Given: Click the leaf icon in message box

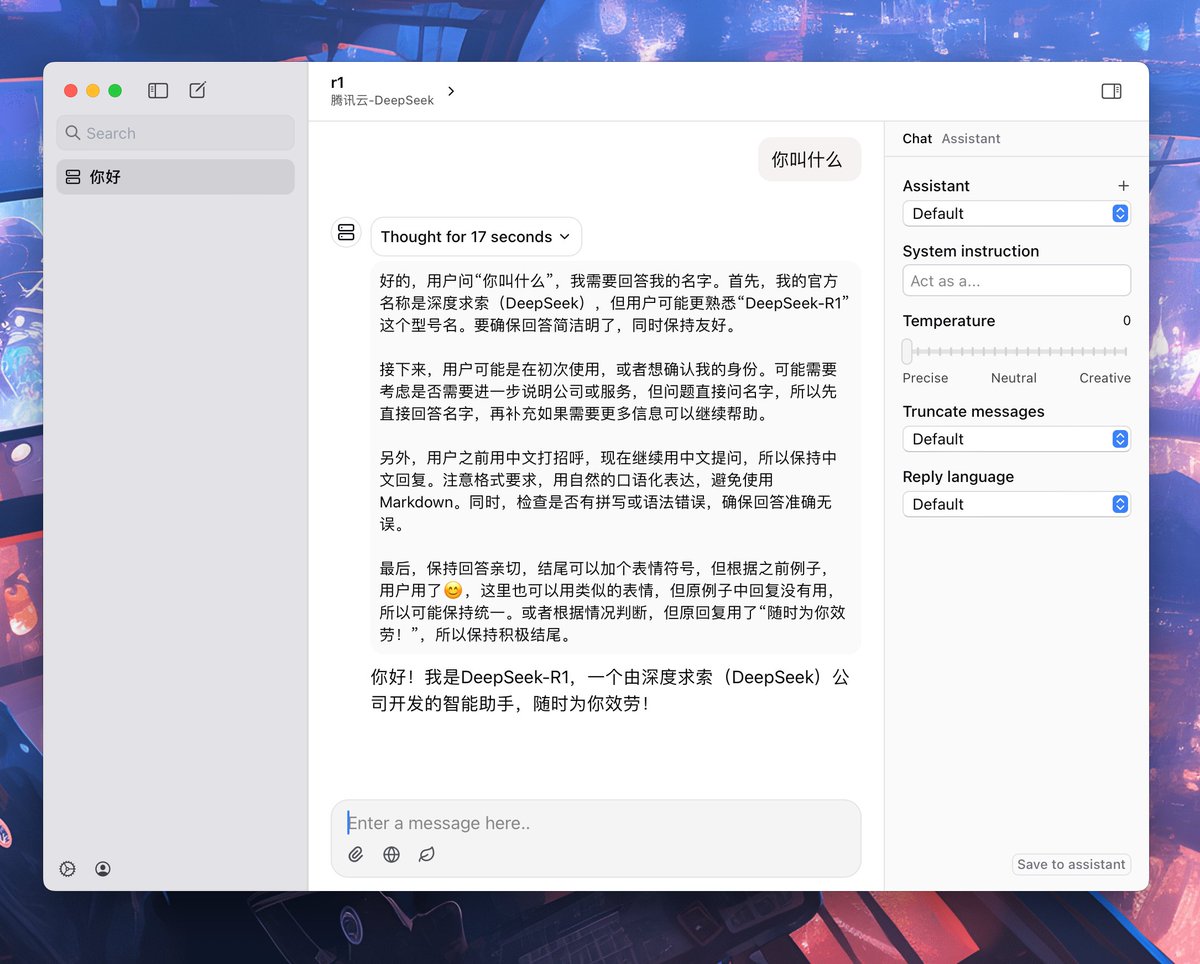Looking at the screenshot, I should point(427,854).
